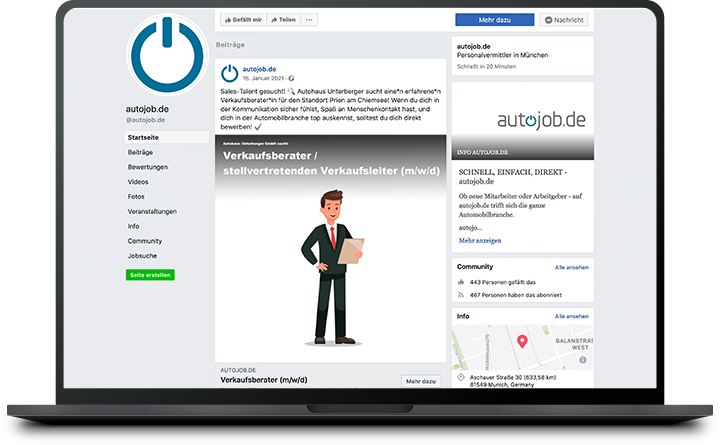Click the directions icon beside Aschauer Straße 30
The width and height of the screenshot is (720, 445).
tap(461, 377)
